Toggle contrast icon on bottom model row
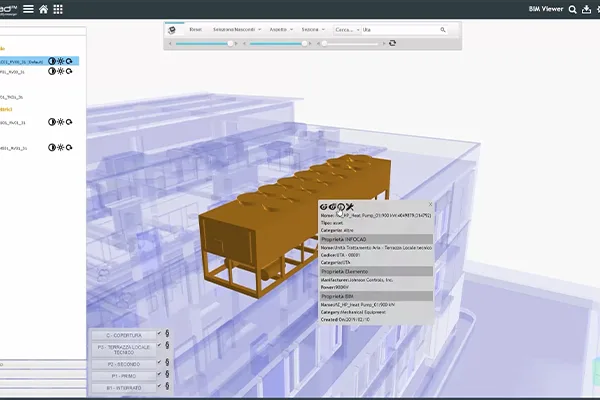The width and height of the screenshot is (600, 400). 52,147
